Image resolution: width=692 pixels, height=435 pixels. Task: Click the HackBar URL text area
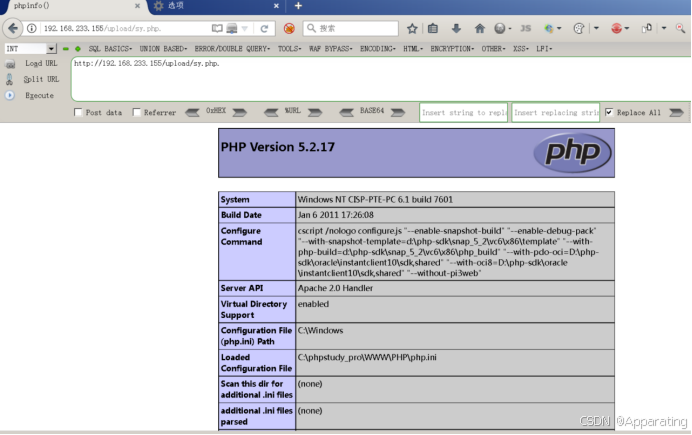[x=380, y=79]
